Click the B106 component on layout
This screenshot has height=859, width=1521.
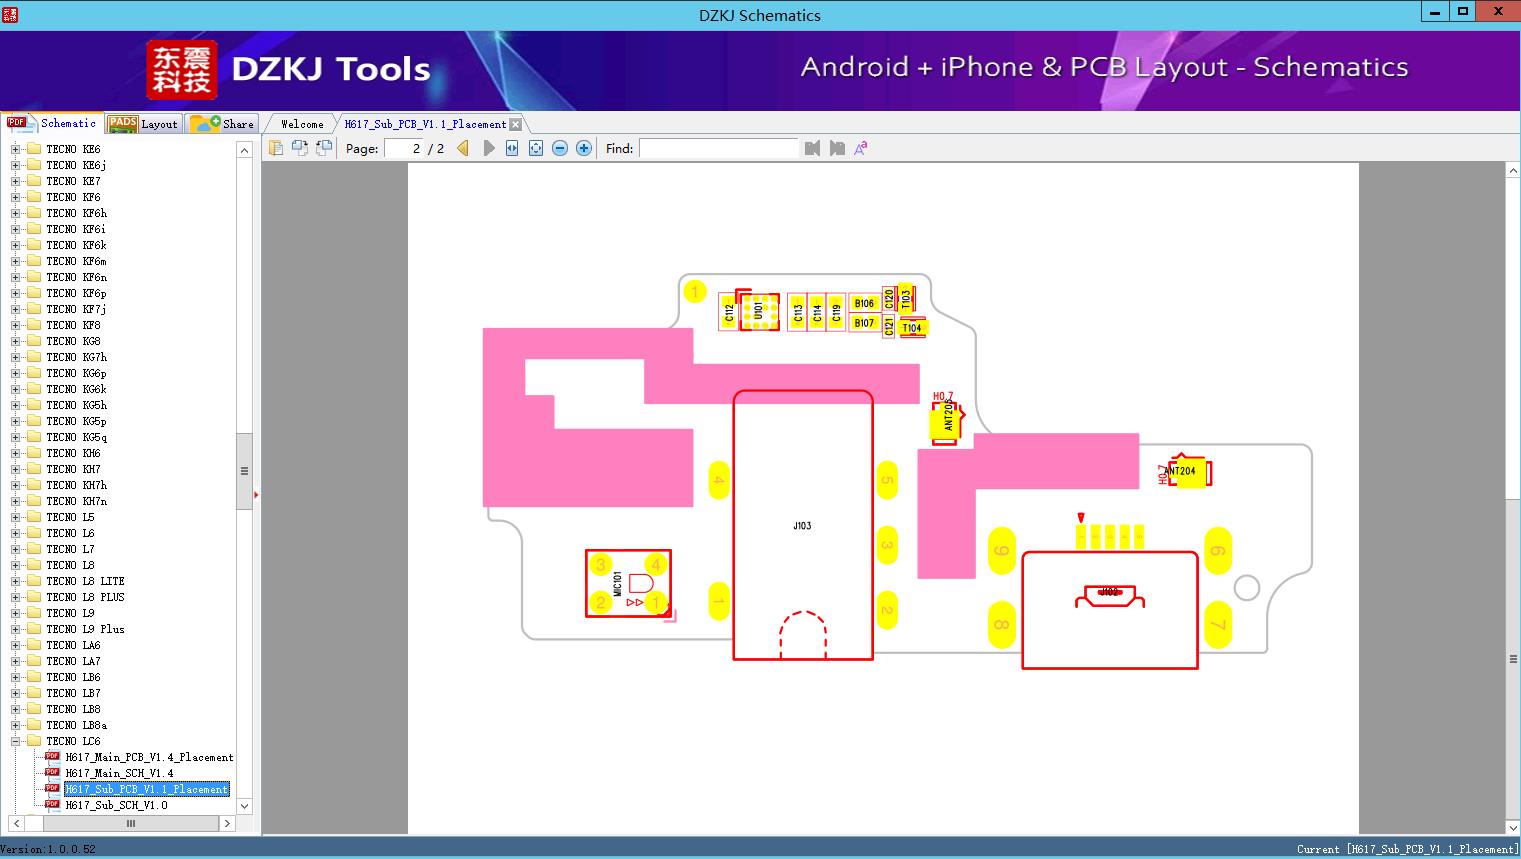pos(864,303)
